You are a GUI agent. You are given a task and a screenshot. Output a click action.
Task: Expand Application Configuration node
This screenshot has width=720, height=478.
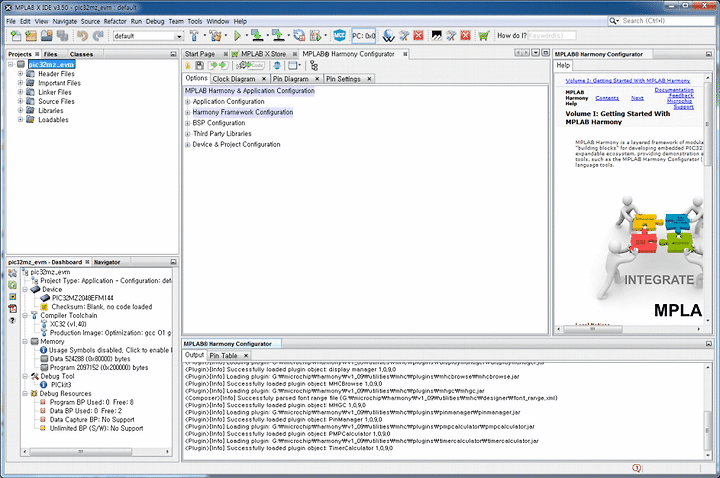pyautogui.click(x=187, y=101)
